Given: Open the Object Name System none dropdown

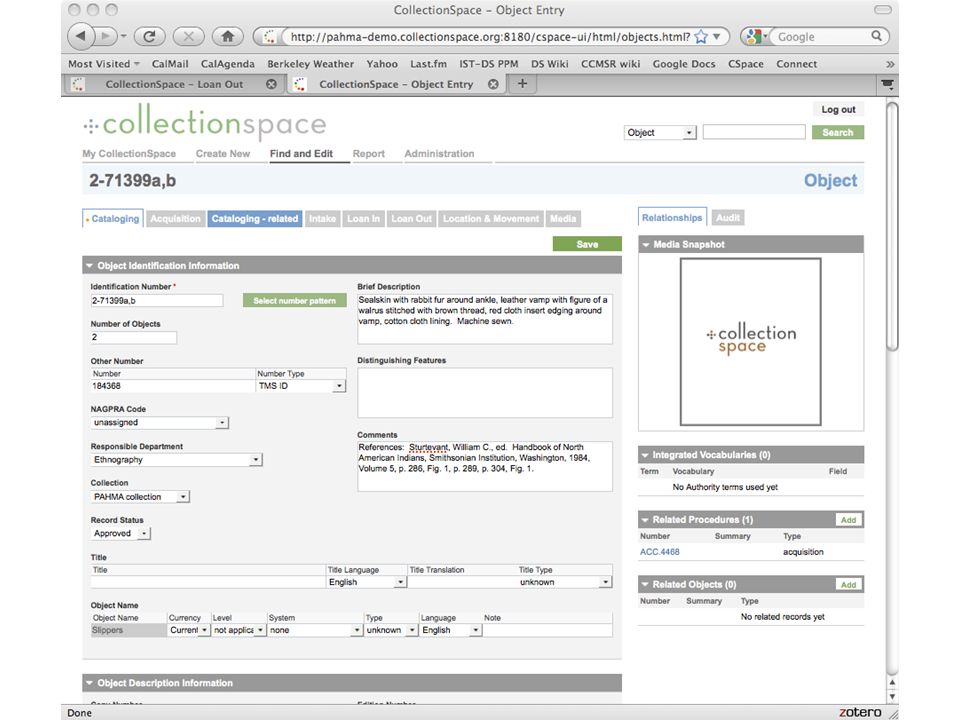Looking at the screenshot, I should (x=315, y=630).
